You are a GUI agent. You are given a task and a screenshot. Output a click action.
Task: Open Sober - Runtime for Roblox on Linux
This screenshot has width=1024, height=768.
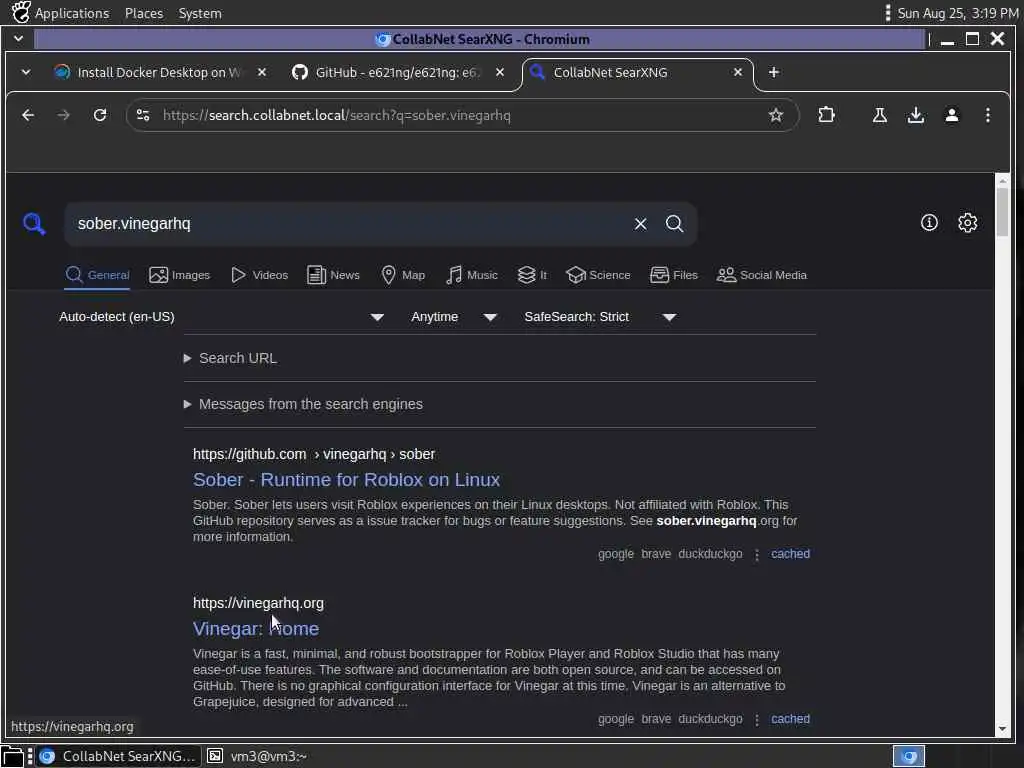tap(346, 480)
